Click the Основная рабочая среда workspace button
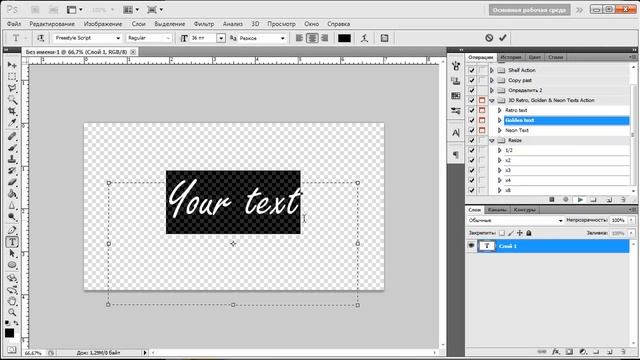The width and height of the screenshot is (640, 360). click(x=529, y=10)
